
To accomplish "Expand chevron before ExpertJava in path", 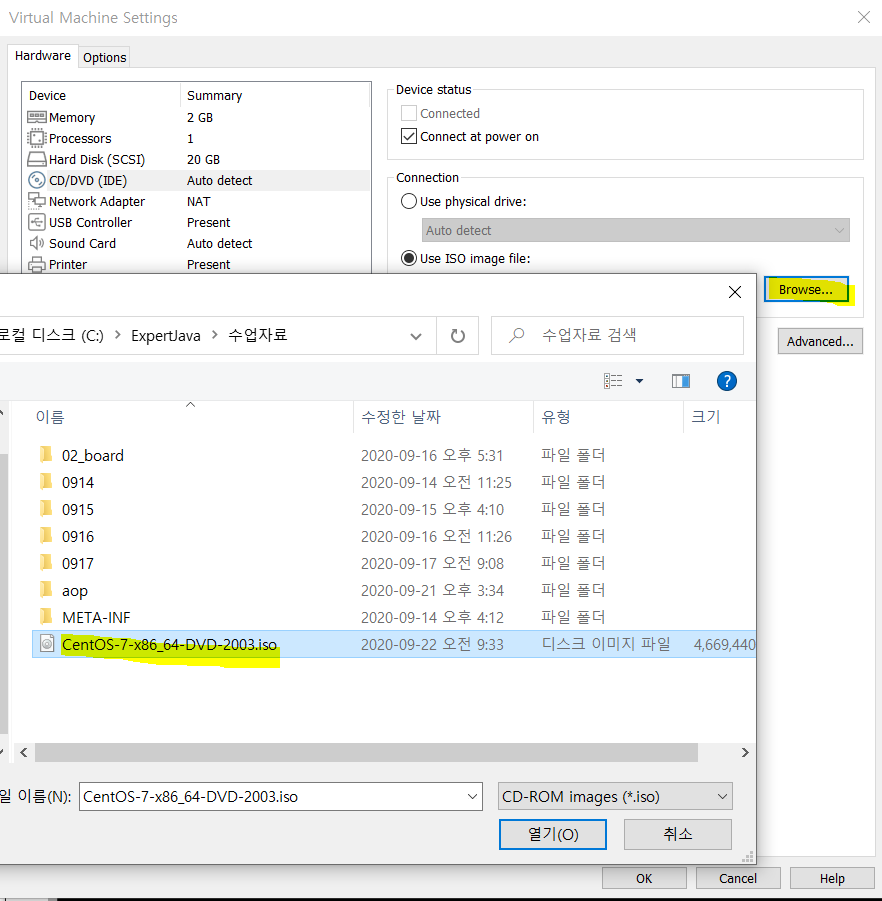I will click(118, 334).
